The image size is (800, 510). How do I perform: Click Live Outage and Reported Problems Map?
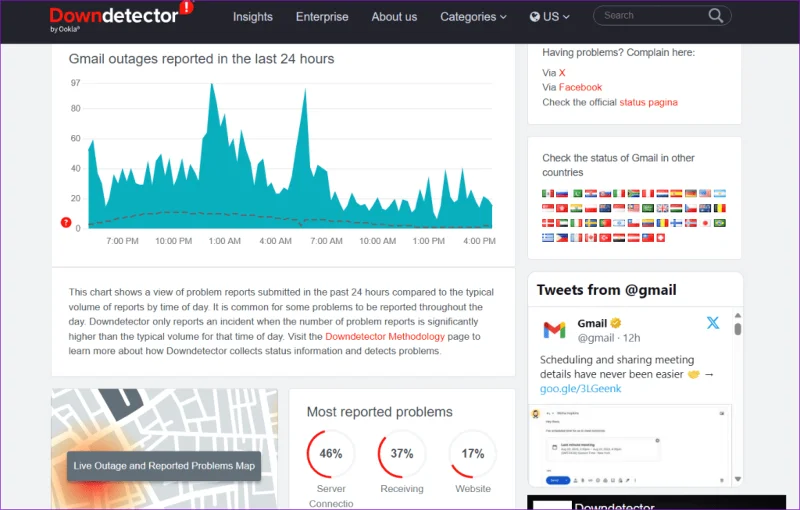pos(164,466)
